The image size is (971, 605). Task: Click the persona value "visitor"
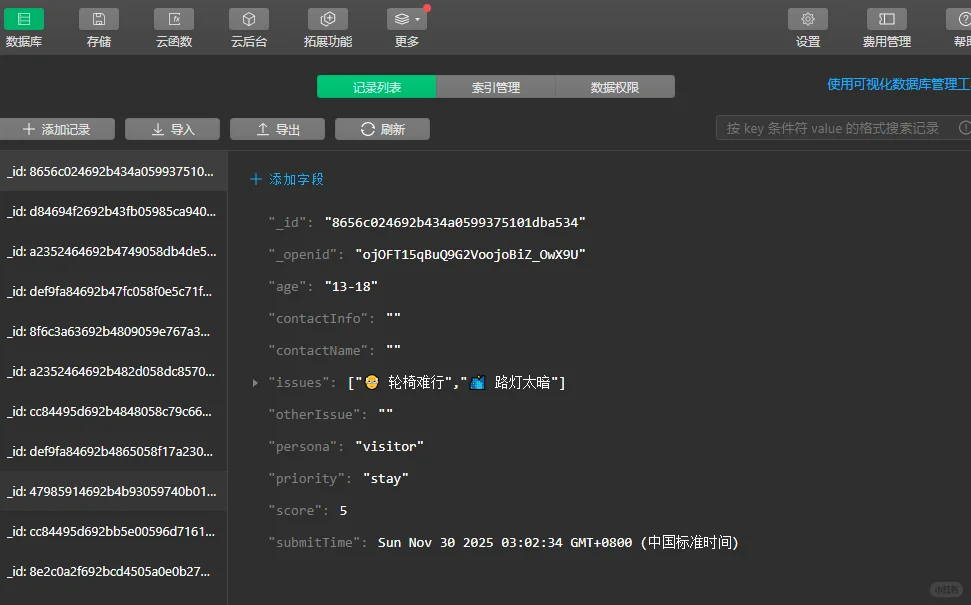(x=390, y=446)
